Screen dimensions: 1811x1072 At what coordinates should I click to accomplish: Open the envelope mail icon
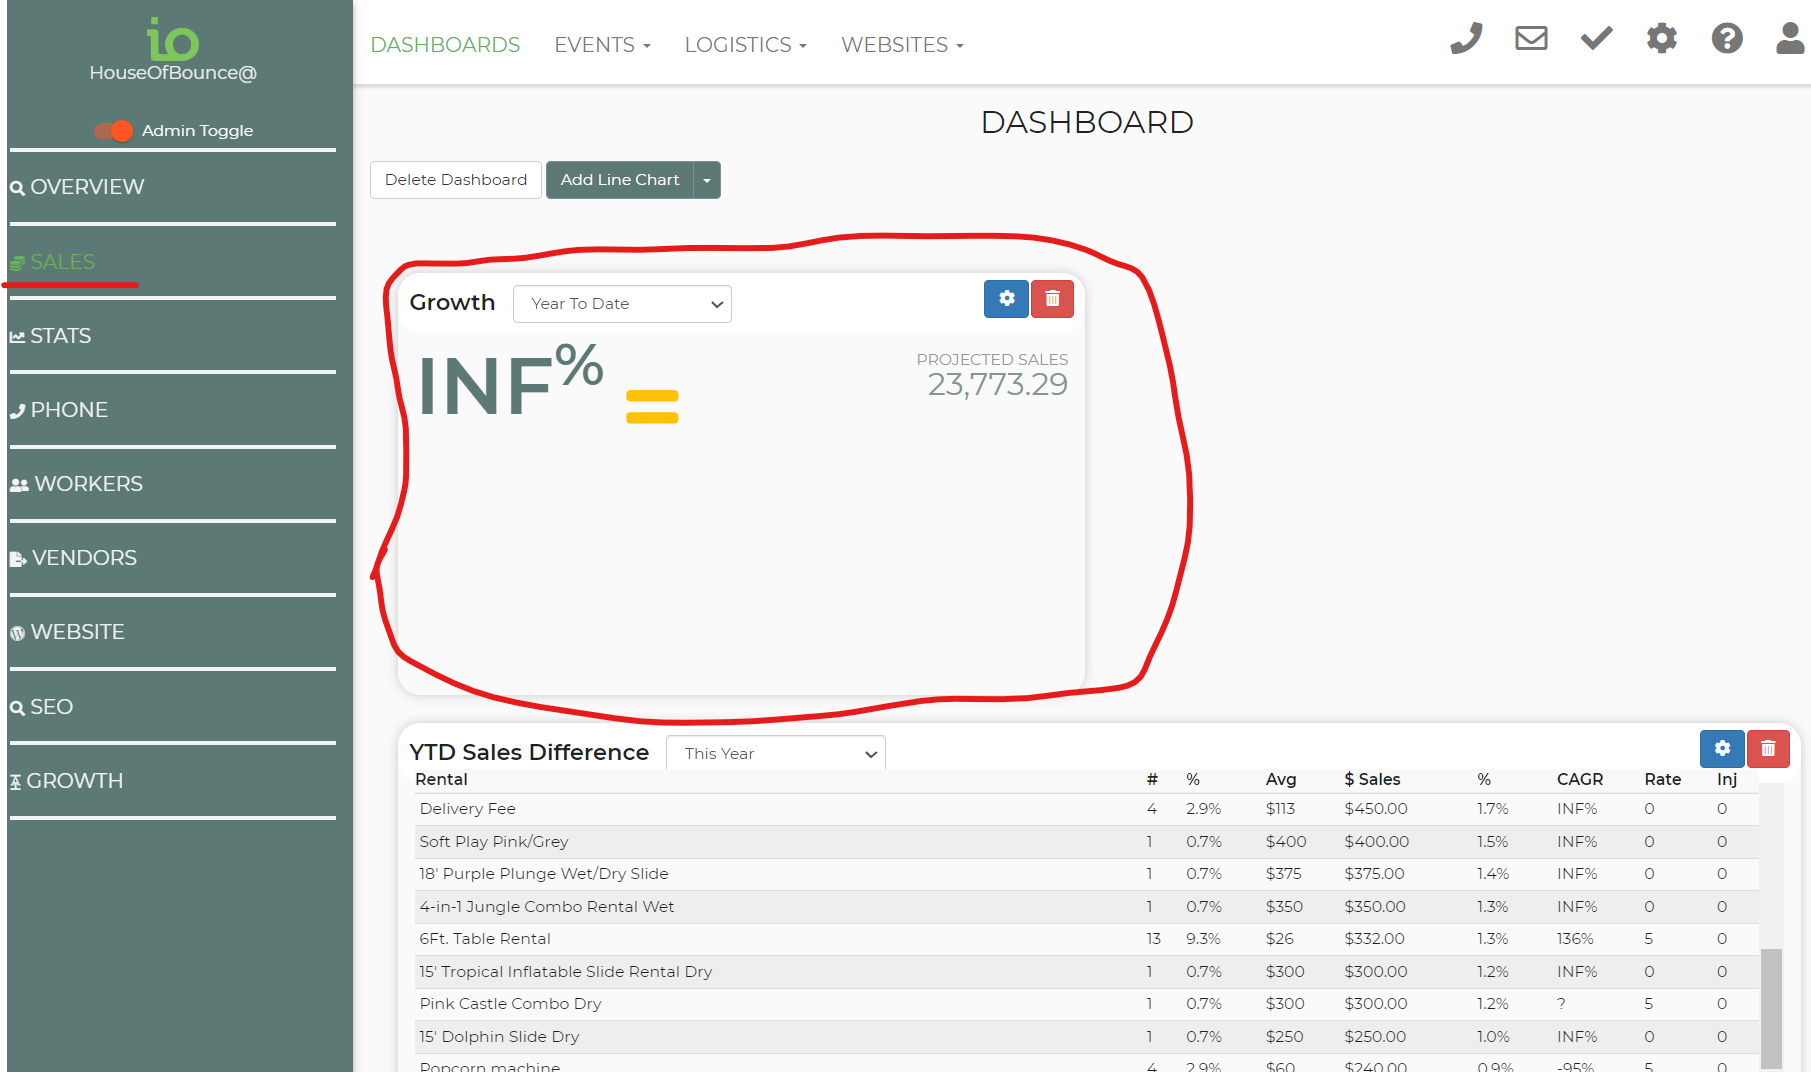coord(1531,39)
